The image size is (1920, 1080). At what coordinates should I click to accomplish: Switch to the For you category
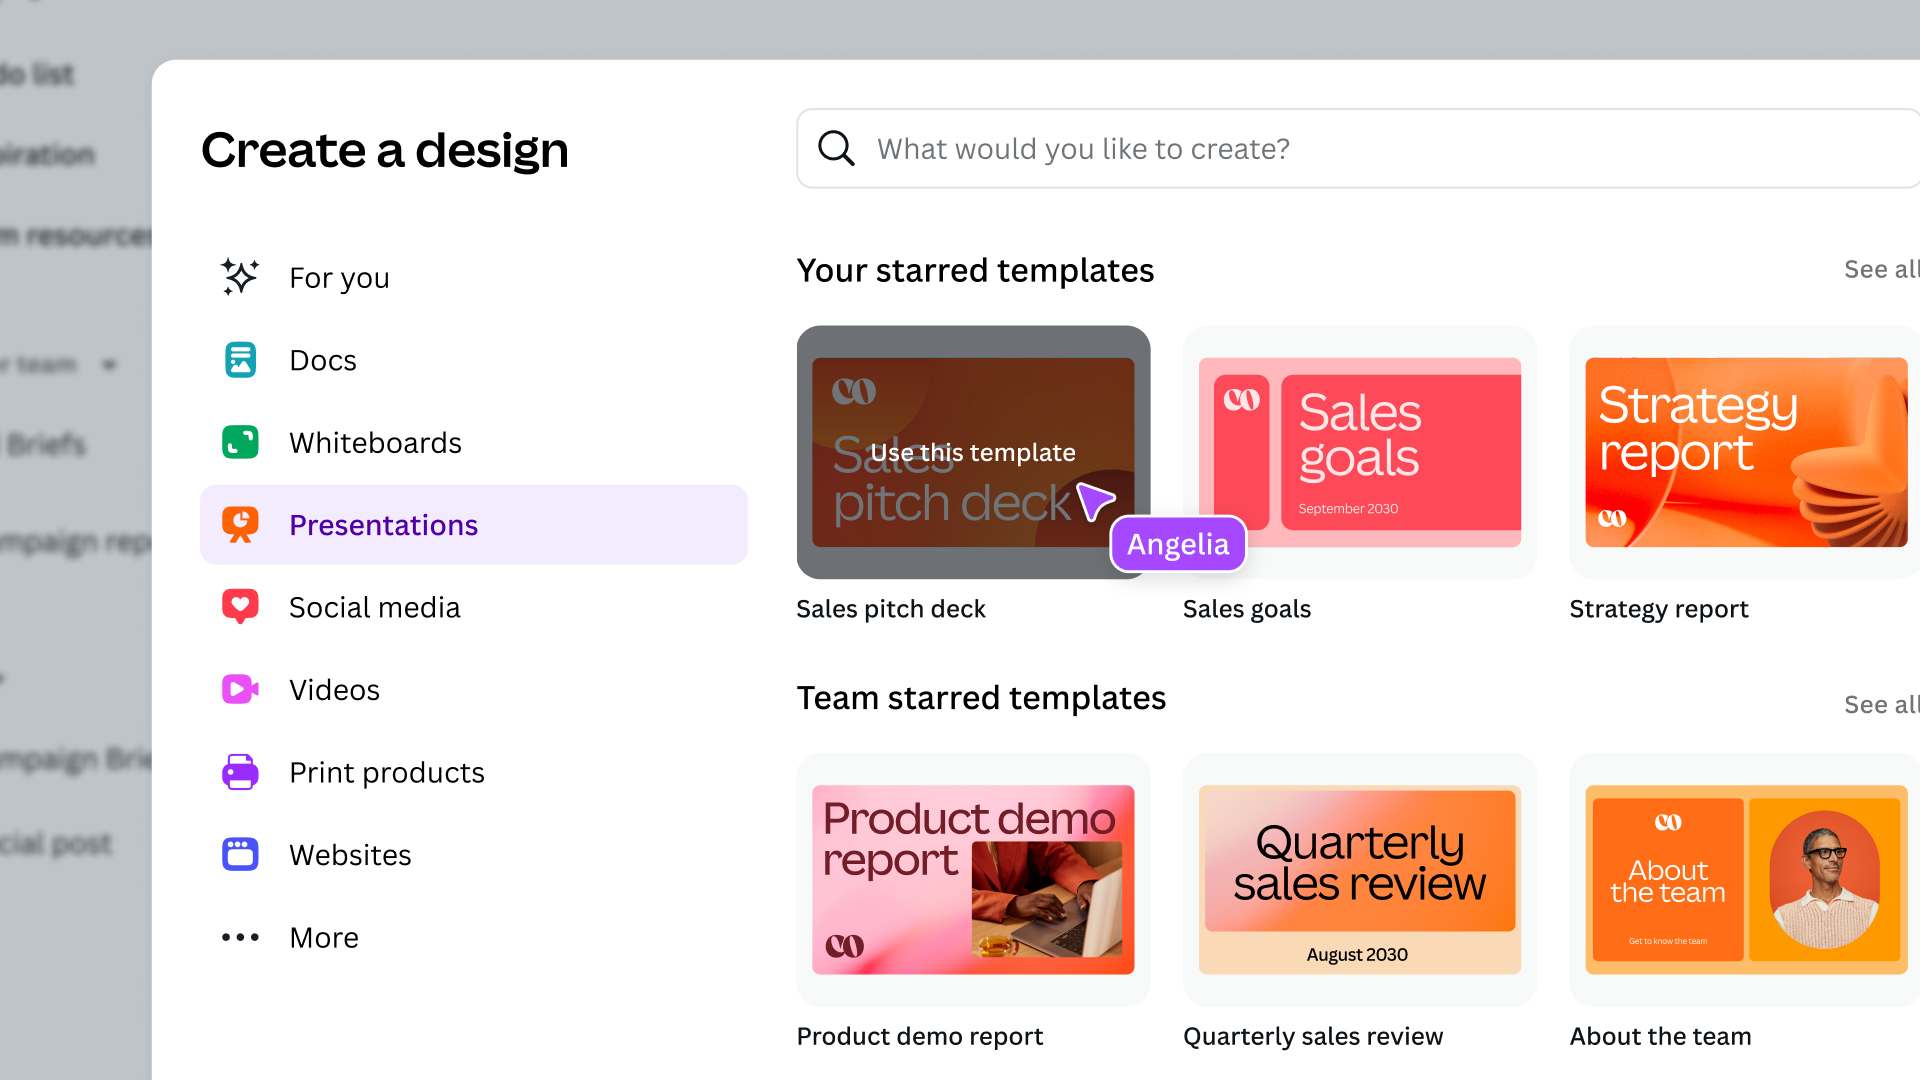pos(339,277)
